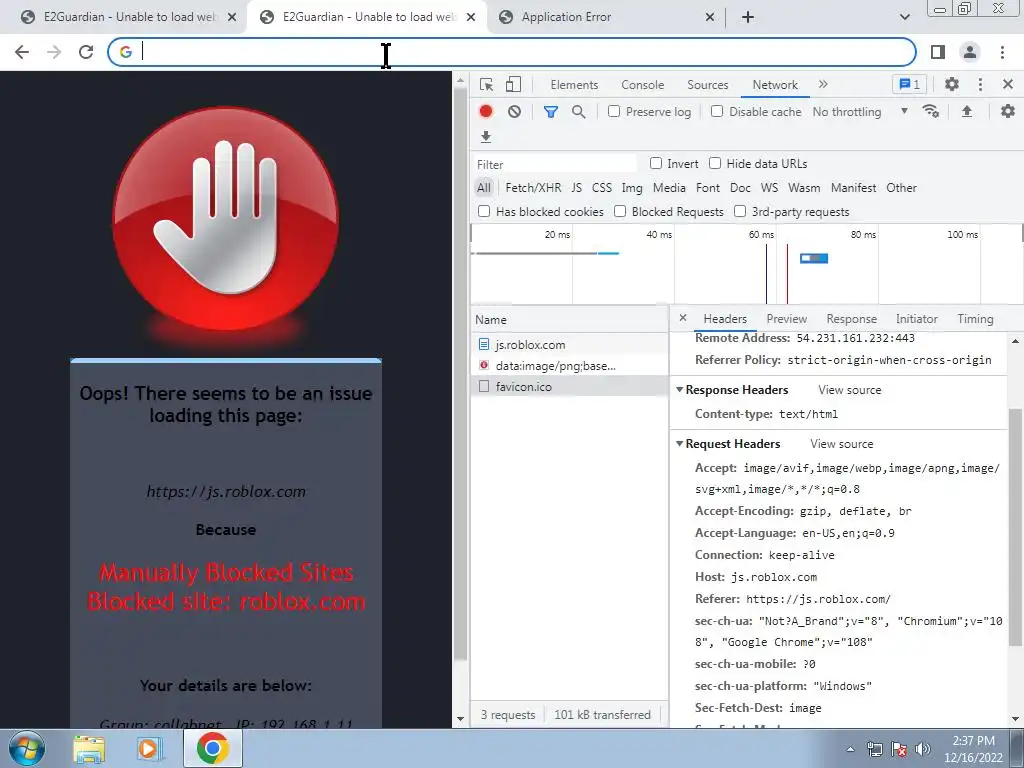The image size is (1024, 768).
Task: Check Blocked Requests option
Action: point(620,211)
